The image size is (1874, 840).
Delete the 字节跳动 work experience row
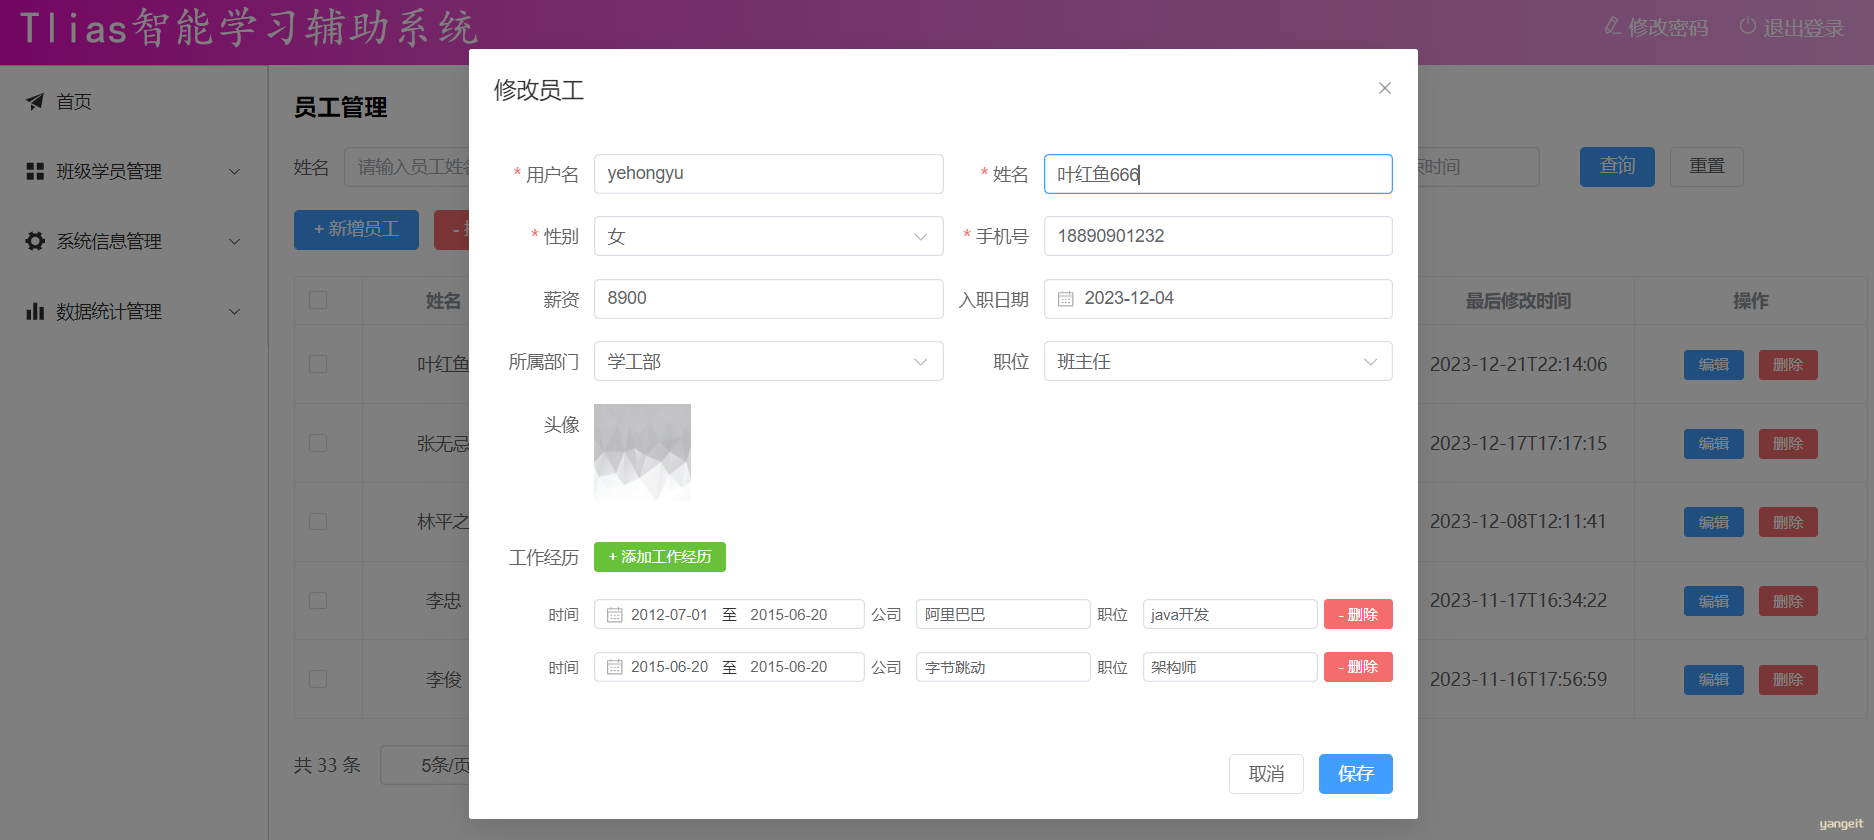pos(1358,667)
